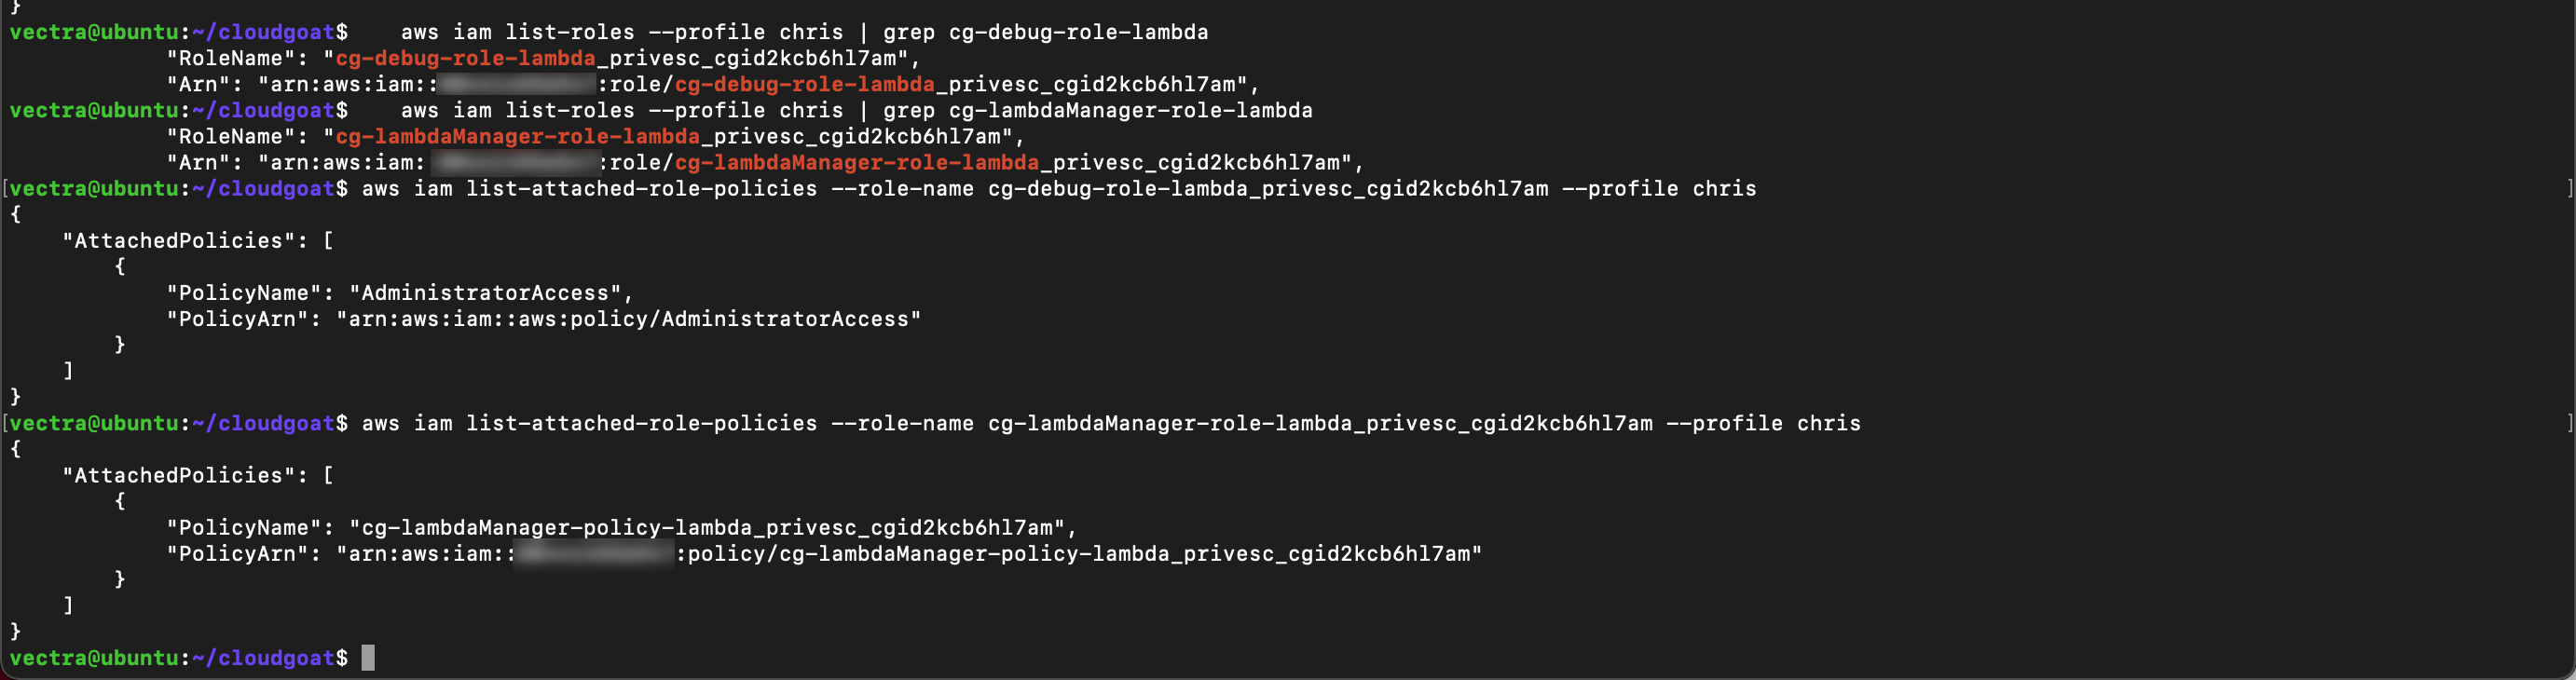
Task: Click blurred account ID in debug role Arn
Action: [517, 84]
